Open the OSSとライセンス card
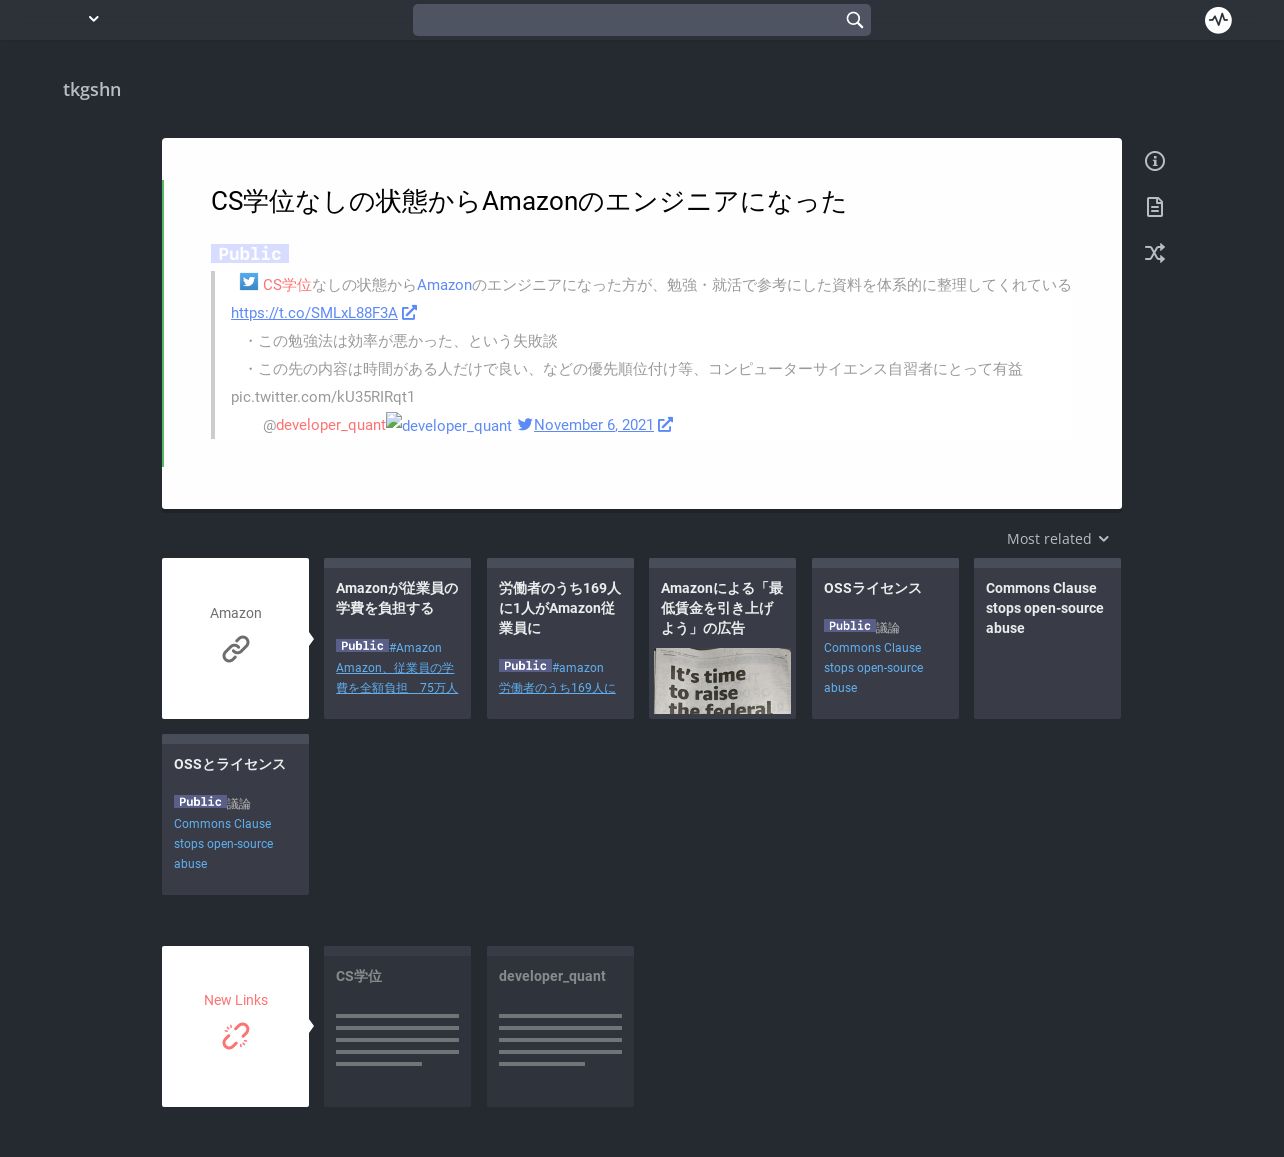This screenshot has width=1284, height=1157. [x=235, y=814]
